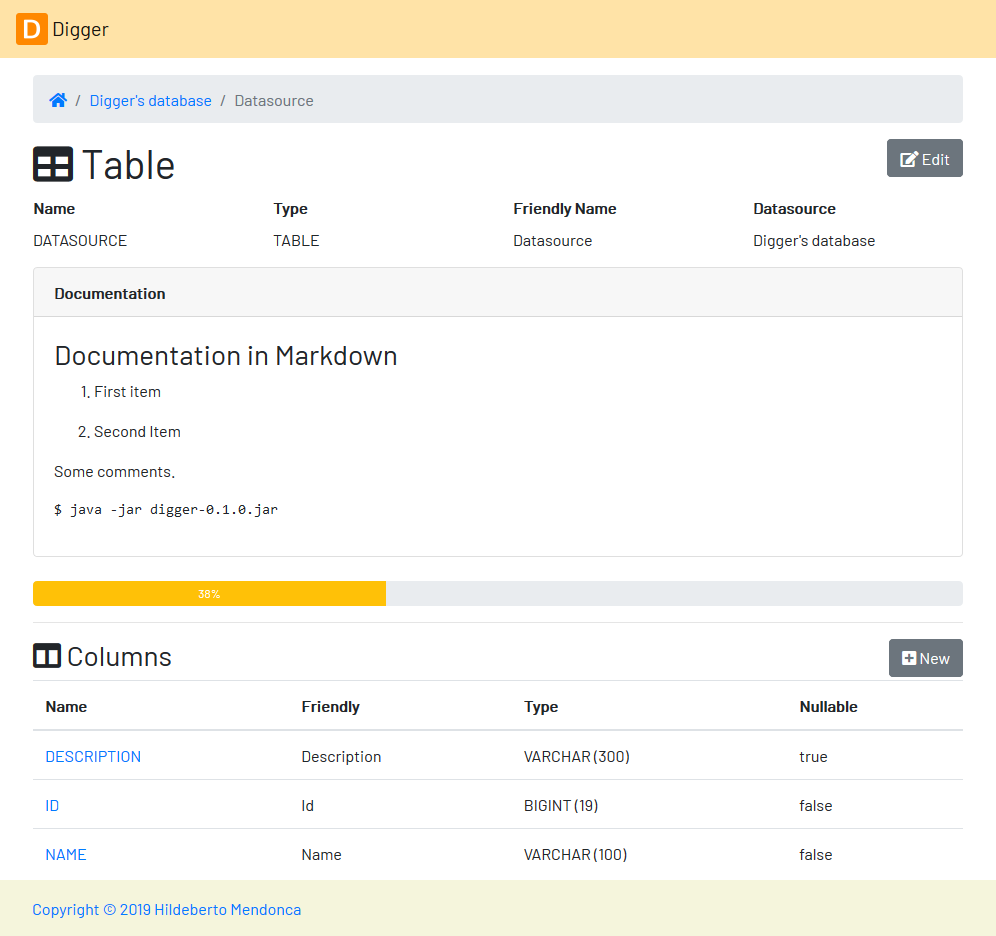Click the Friendly column header
This screenshot has height=936, width=996.
click(x=330, y=707)
